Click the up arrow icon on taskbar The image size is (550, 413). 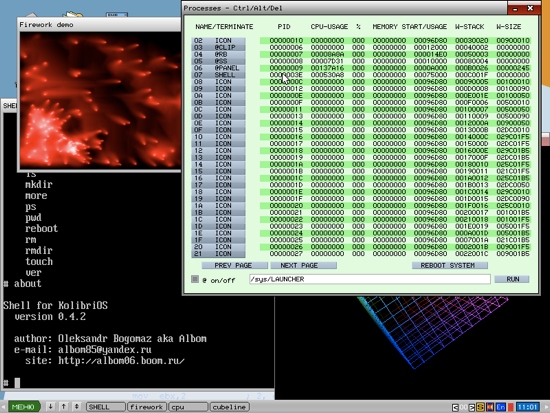[x=63, y=407]
